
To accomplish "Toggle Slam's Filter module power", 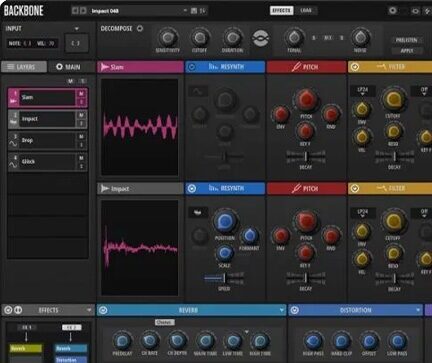I will coord(355,67).
